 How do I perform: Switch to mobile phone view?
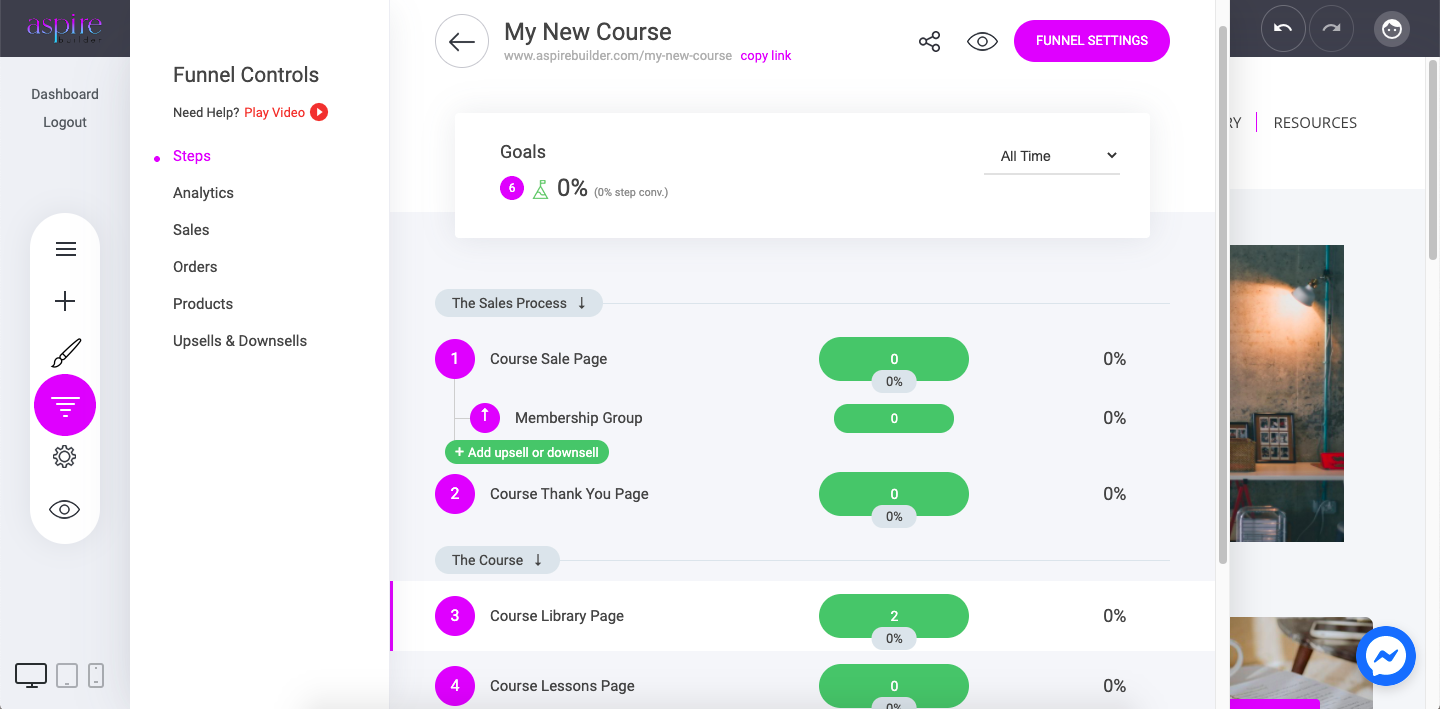(x=96, y=676)
